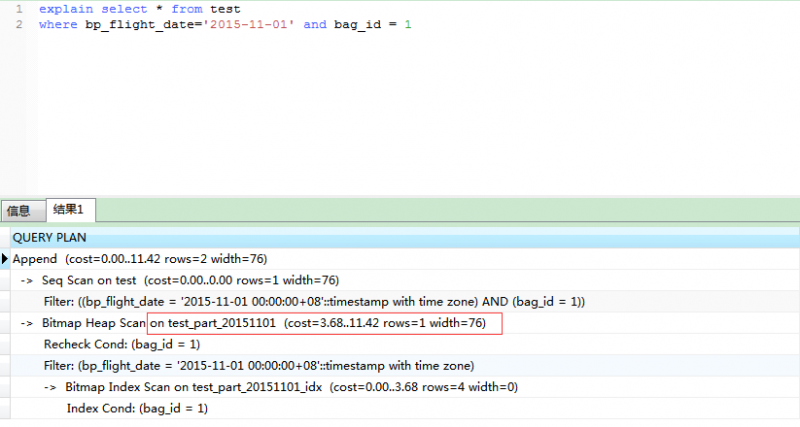
Task: Click the table name 'test' in line 1
Action: 225,9
